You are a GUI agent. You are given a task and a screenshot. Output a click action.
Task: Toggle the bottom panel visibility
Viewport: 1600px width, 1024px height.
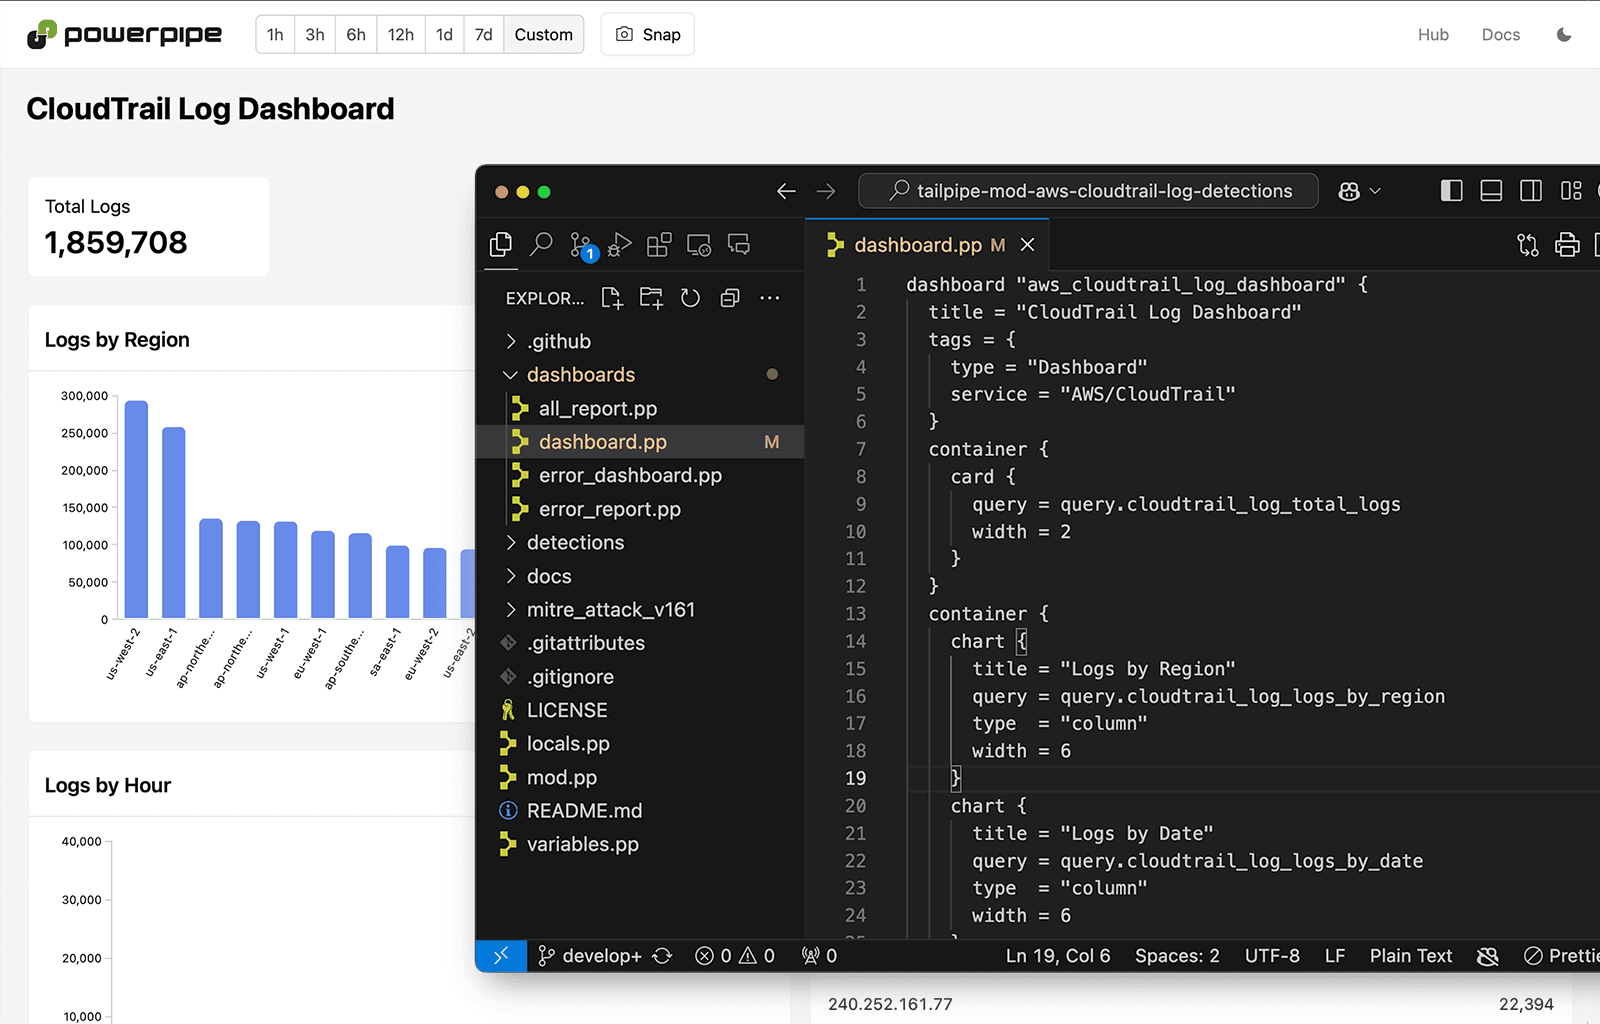pyautogui.click(x=1490, y=191)
